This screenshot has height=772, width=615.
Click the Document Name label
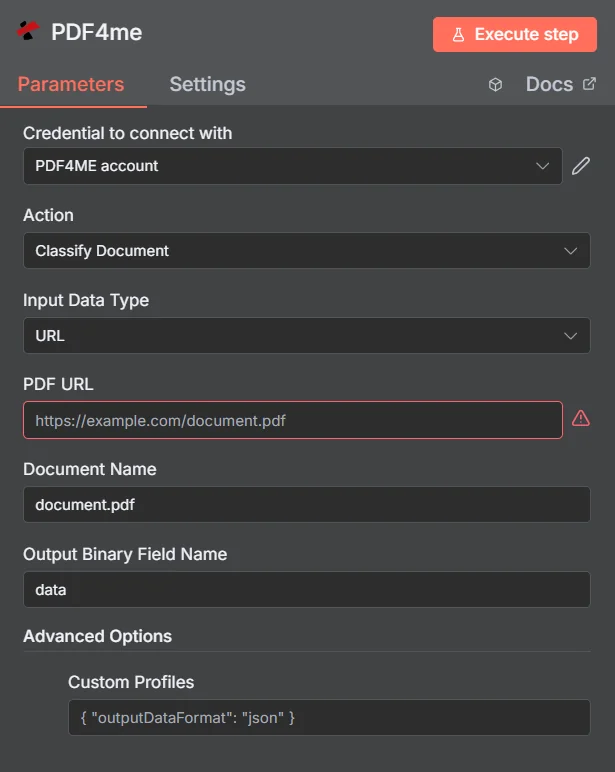pos(90,469)
